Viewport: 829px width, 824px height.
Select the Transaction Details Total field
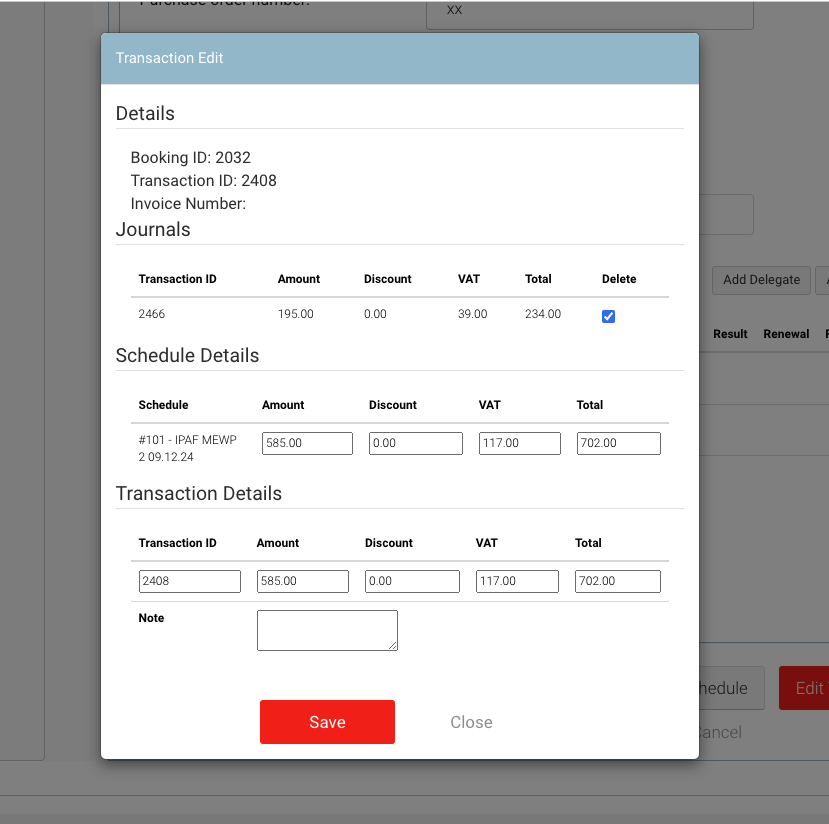pos(617,581)
